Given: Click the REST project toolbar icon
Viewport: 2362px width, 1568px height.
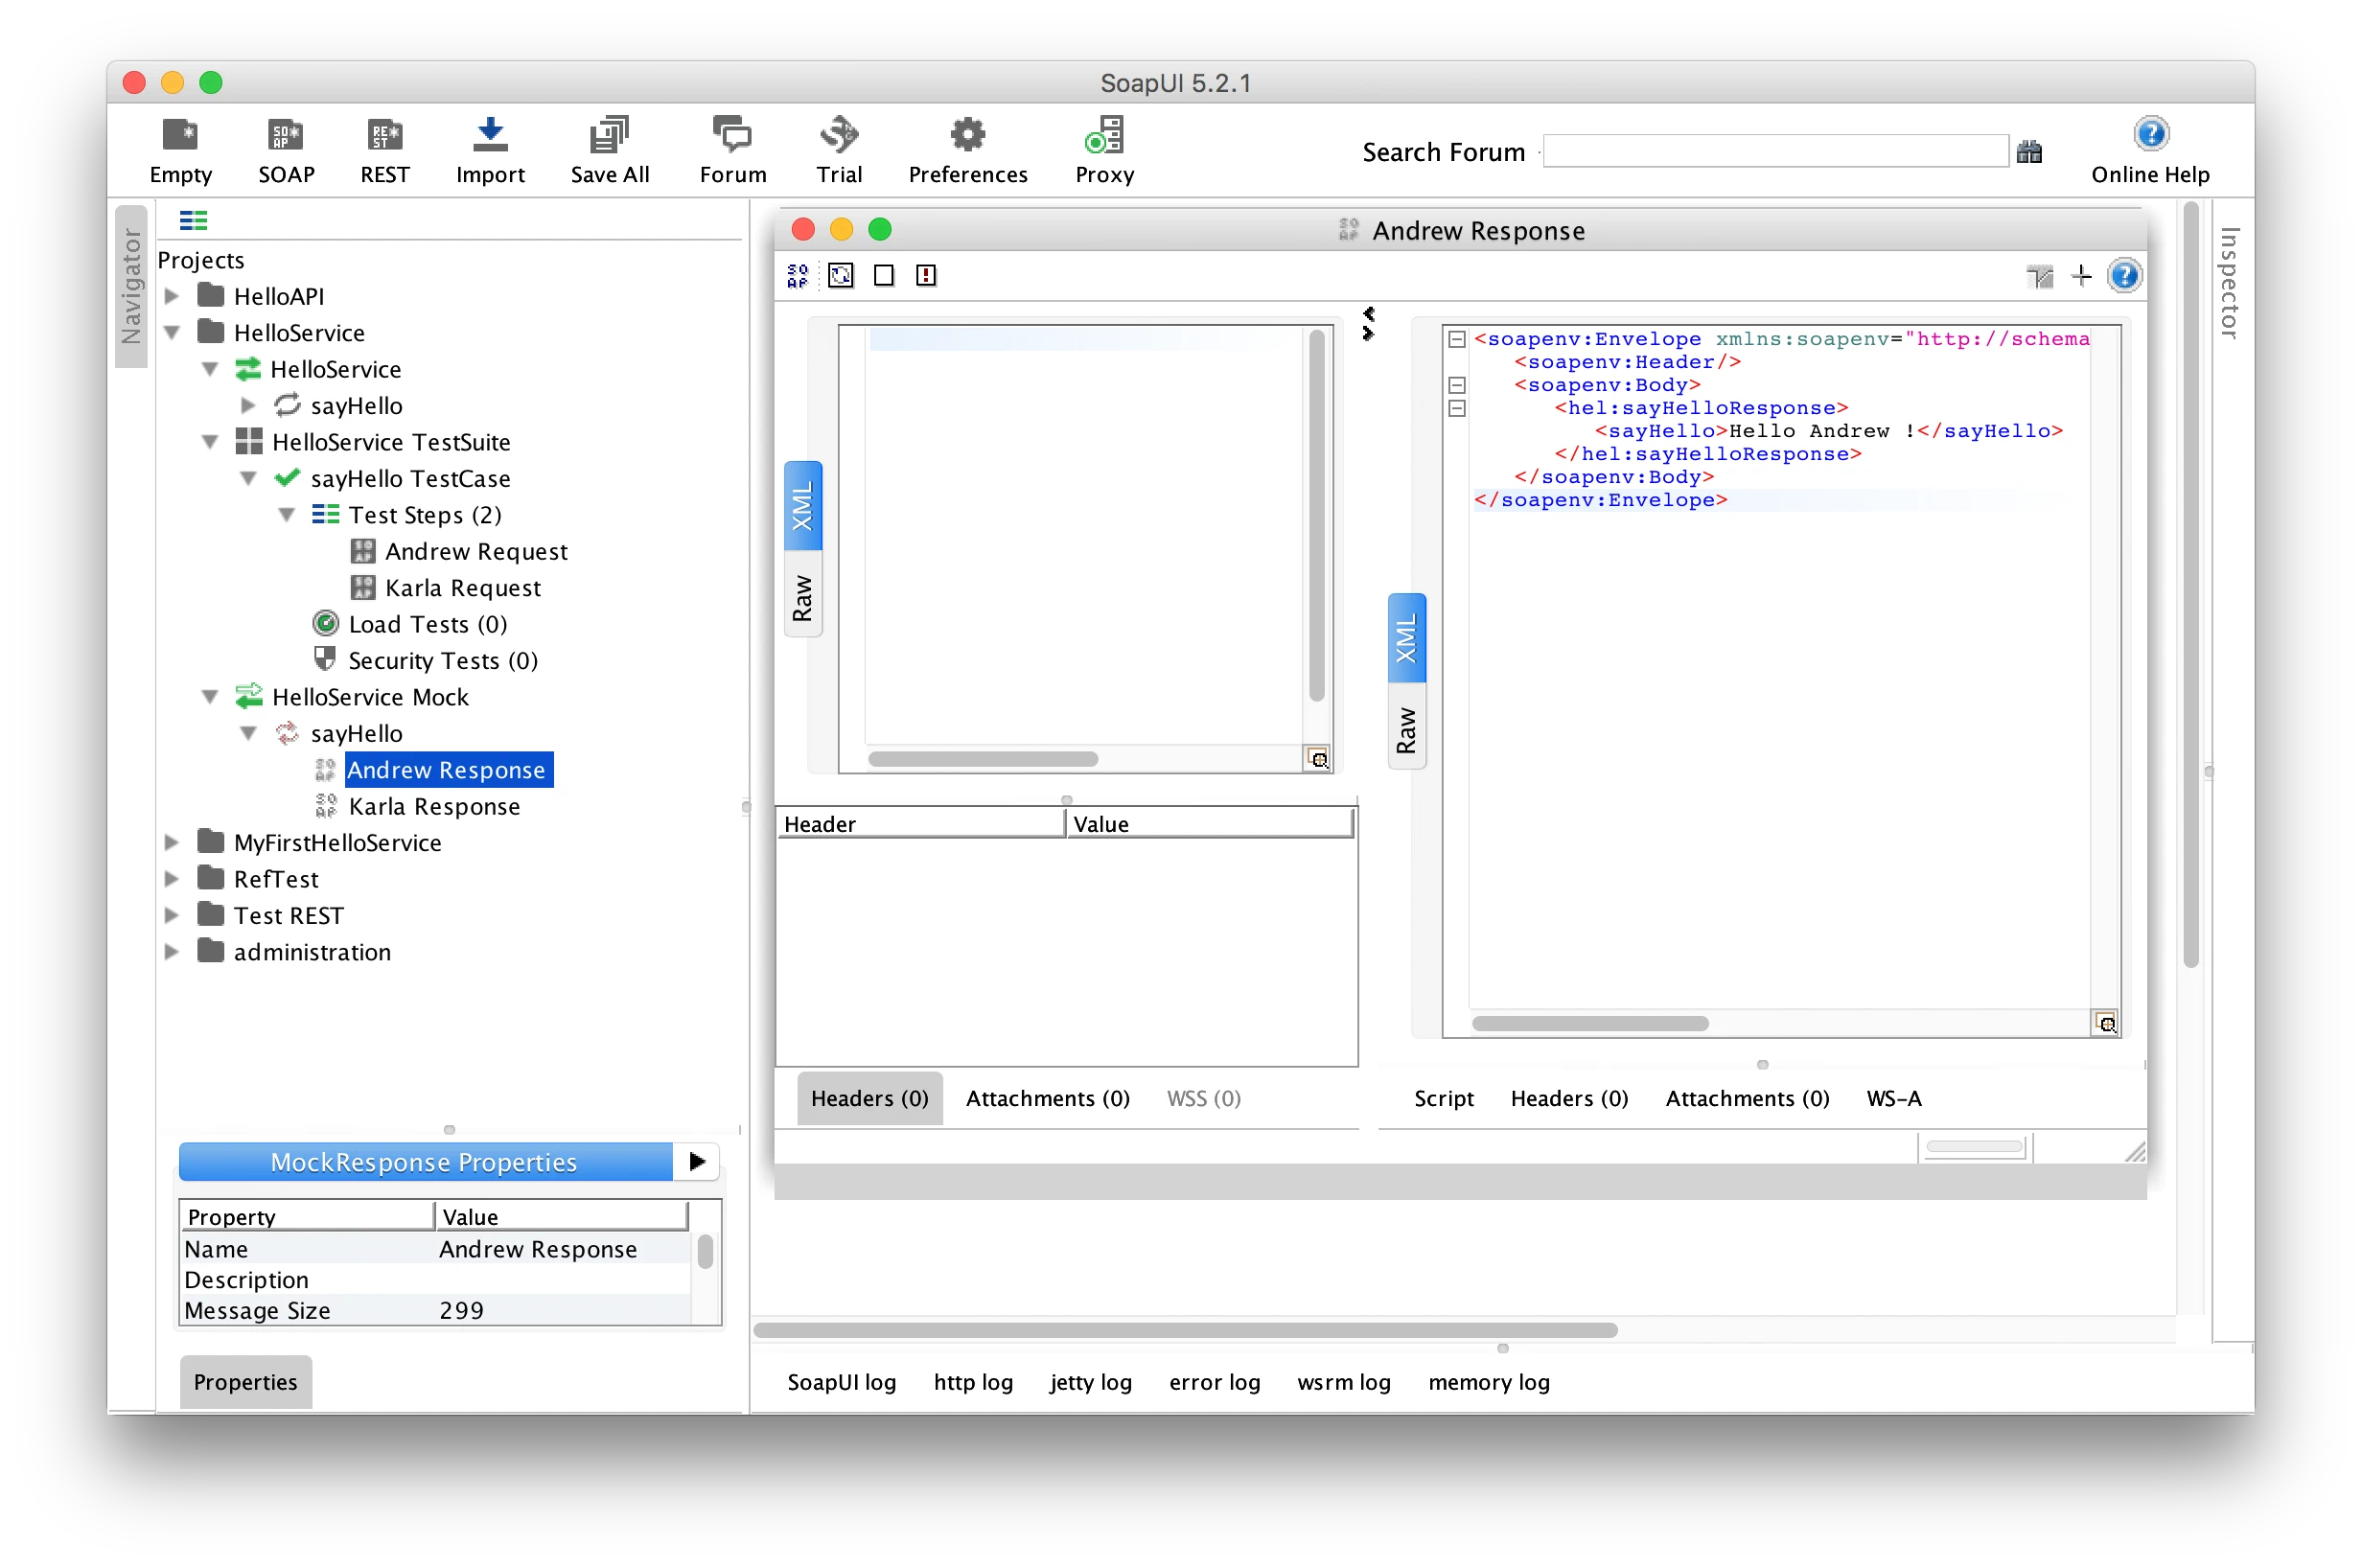Looking at the screenshot, I should click(x=385, y=135).
